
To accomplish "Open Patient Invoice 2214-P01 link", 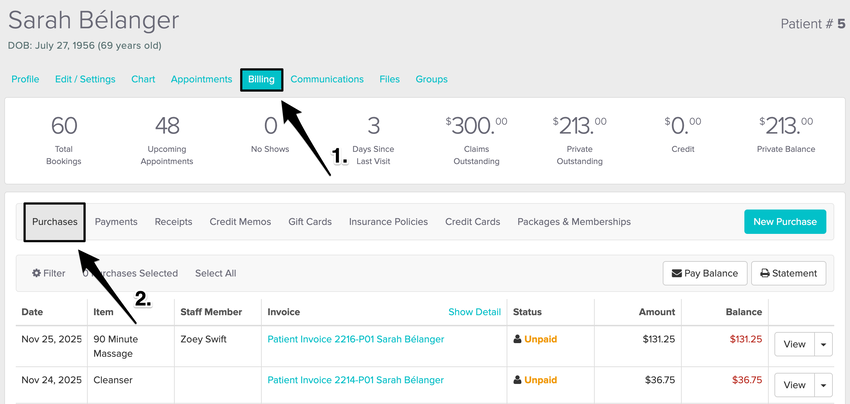I will 356,380.
